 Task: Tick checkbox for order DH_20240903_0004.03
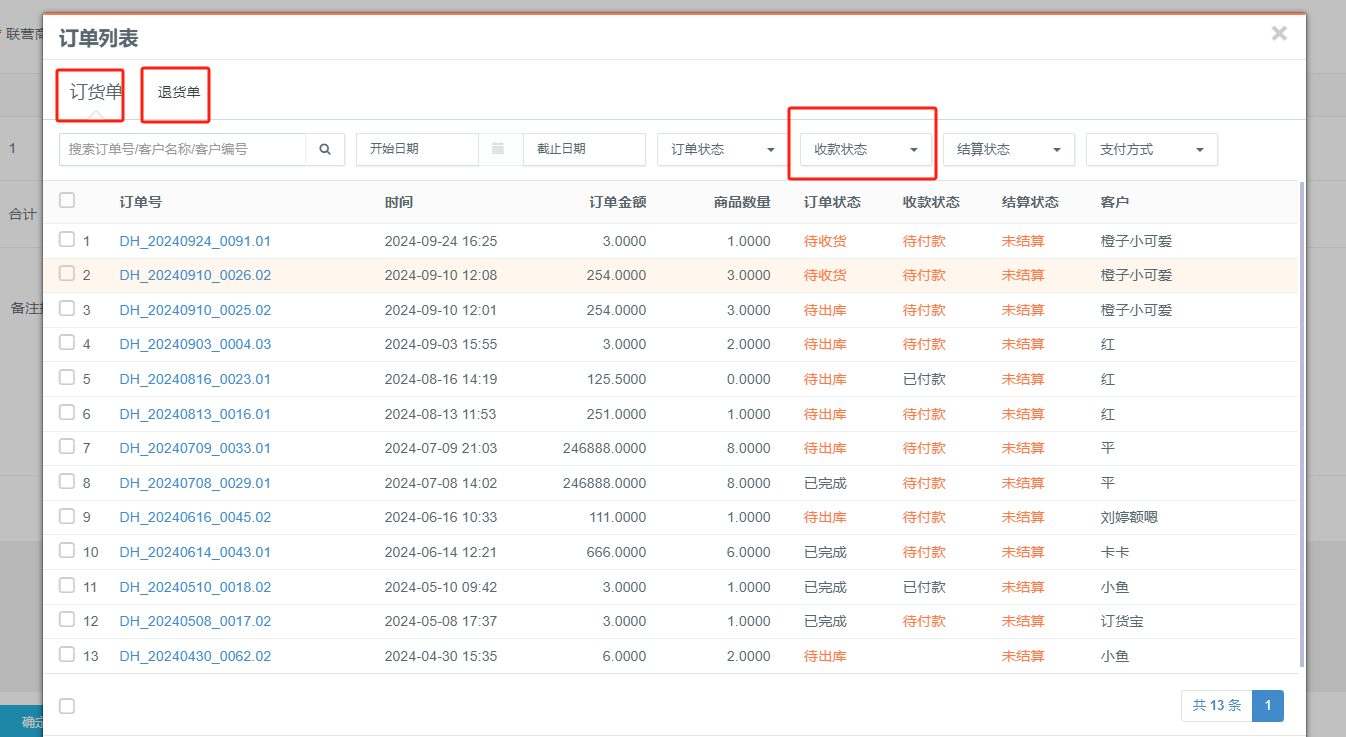coord(67,343)
